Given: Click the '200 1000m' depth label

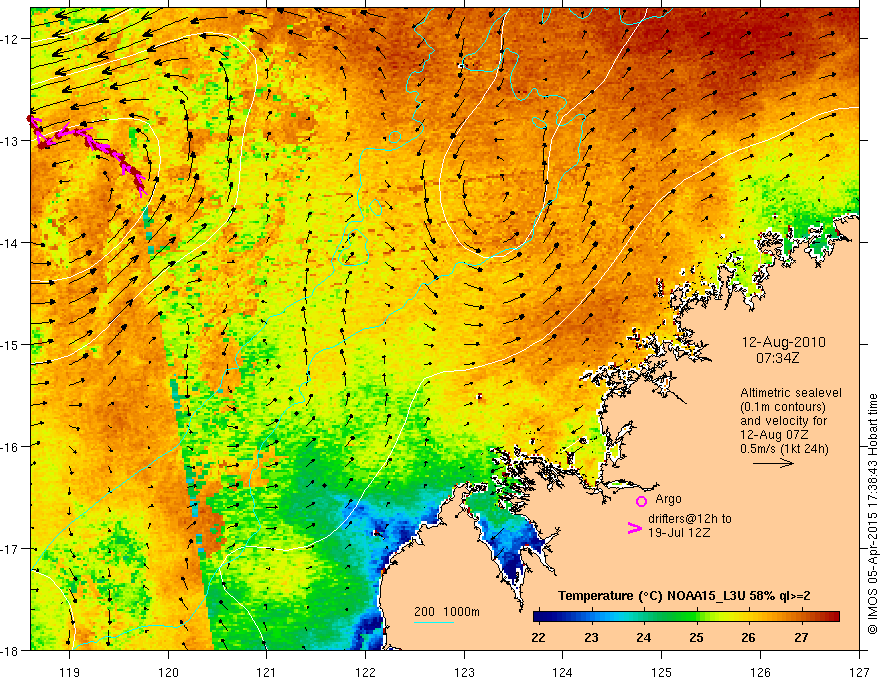Looking at the screenshot, I should (x=447, y=612).
